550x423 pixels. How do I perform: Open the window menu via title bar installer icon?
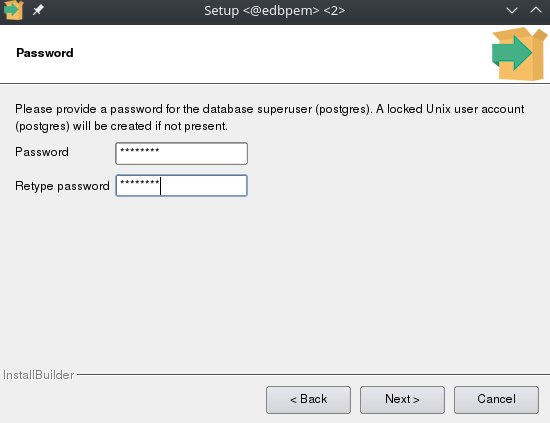tap(13, 10)
